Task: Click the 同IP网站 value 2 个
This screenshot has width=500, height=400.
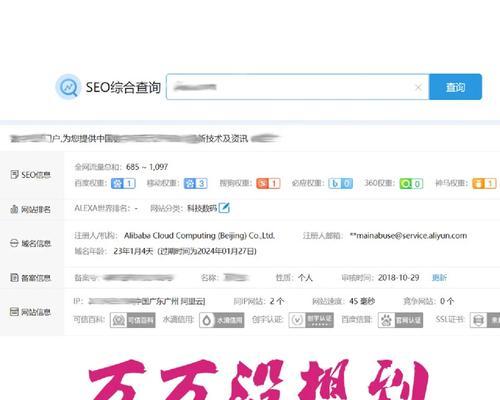Action: [277, 301]
